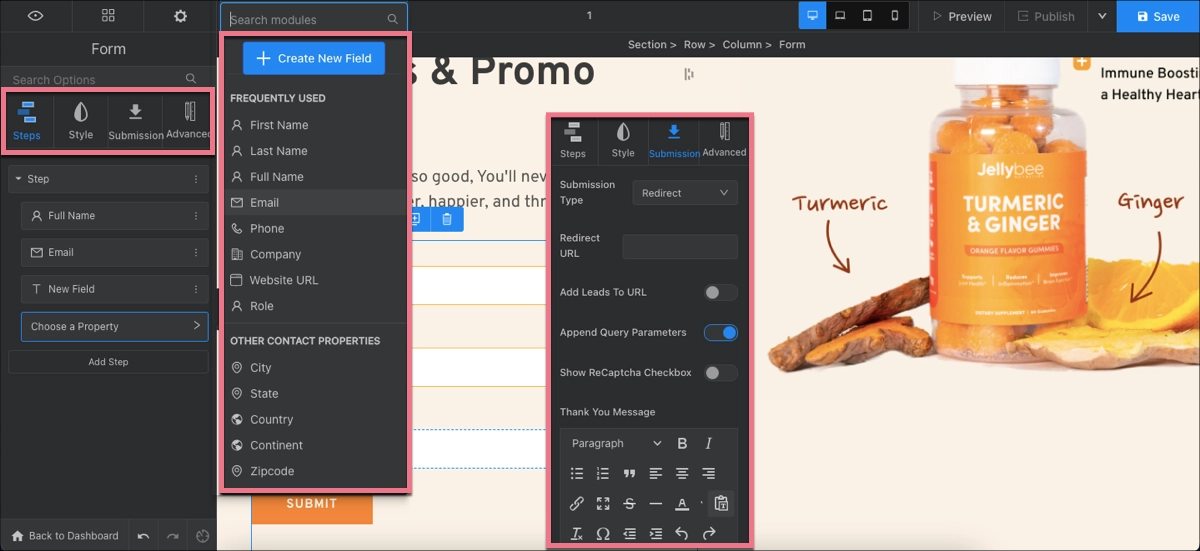Align text left in message editor
The height and width of the screenshot is (551, 1200).
[x=655, y=473]
